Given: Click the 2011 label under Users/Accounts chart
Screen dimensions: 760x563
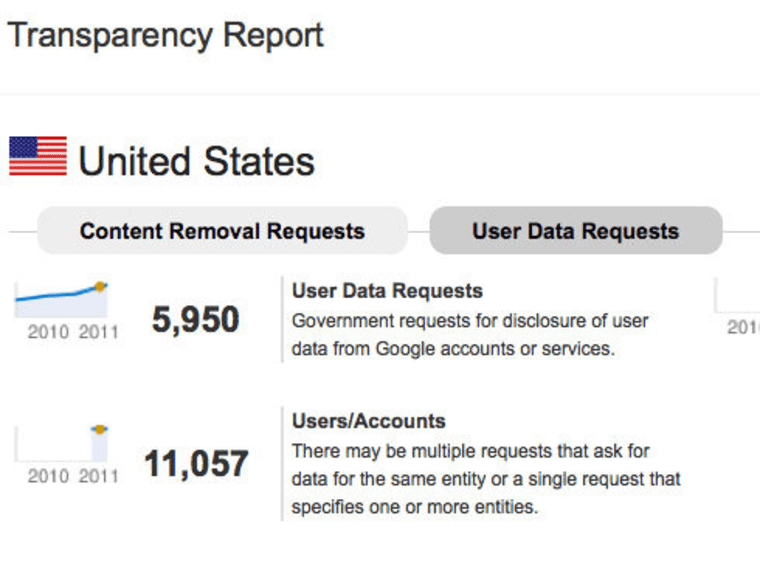Looking at the screenshot, I should point(98,476).
